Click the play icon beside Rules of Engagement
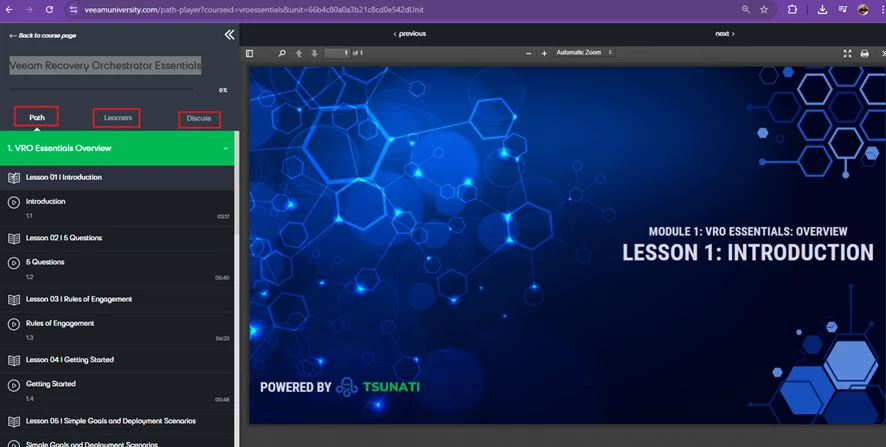The width and height of the screenshot is (886, 447). pyautogui.click(x=14, y=324)
